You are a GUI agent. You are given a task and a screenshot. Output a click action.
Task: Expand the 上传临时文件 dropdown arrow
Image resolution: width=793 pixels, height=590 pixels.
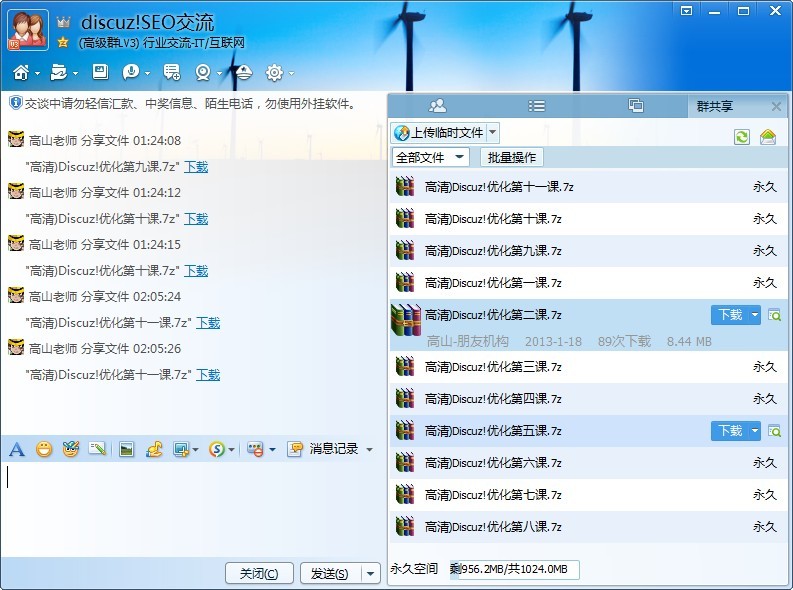[x=493, y=133]
